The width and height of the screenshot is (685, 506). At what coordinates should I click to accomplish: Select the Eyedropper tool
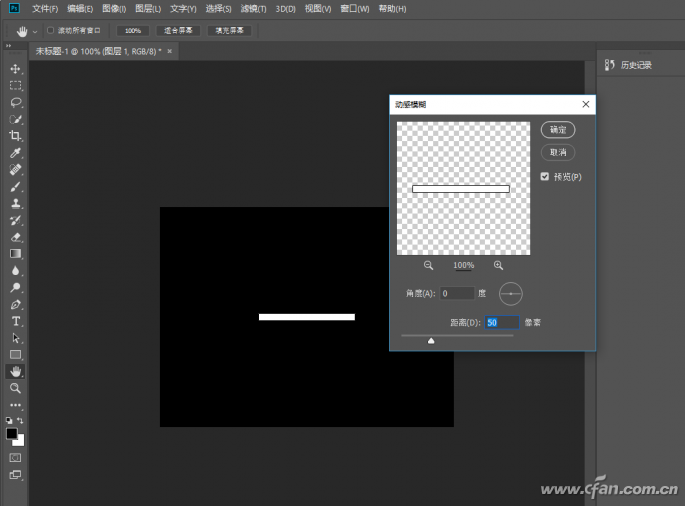15,153
